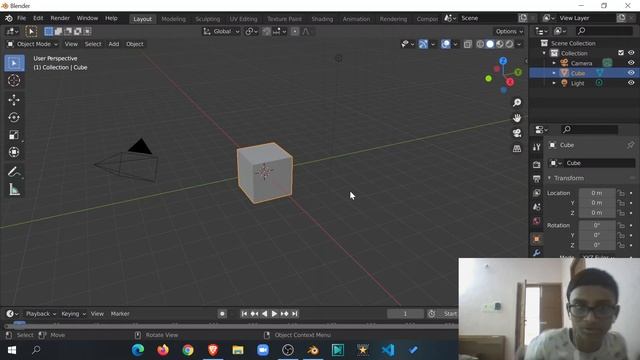Switch to the Modeling workspace tab

(x=173, y=19)
